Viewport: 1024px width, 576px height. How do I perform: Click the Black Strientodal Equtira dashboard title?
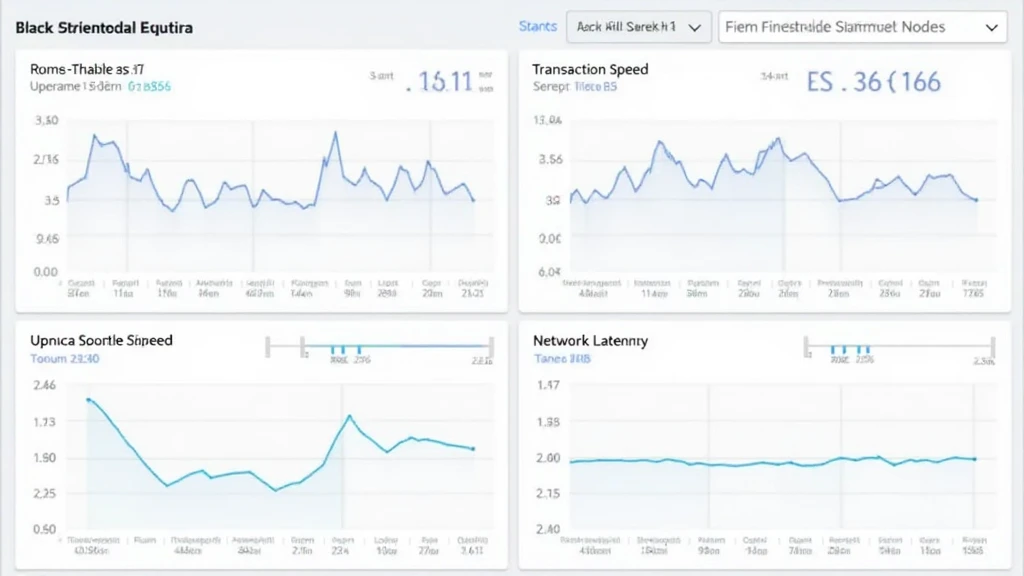pos(104,27)
